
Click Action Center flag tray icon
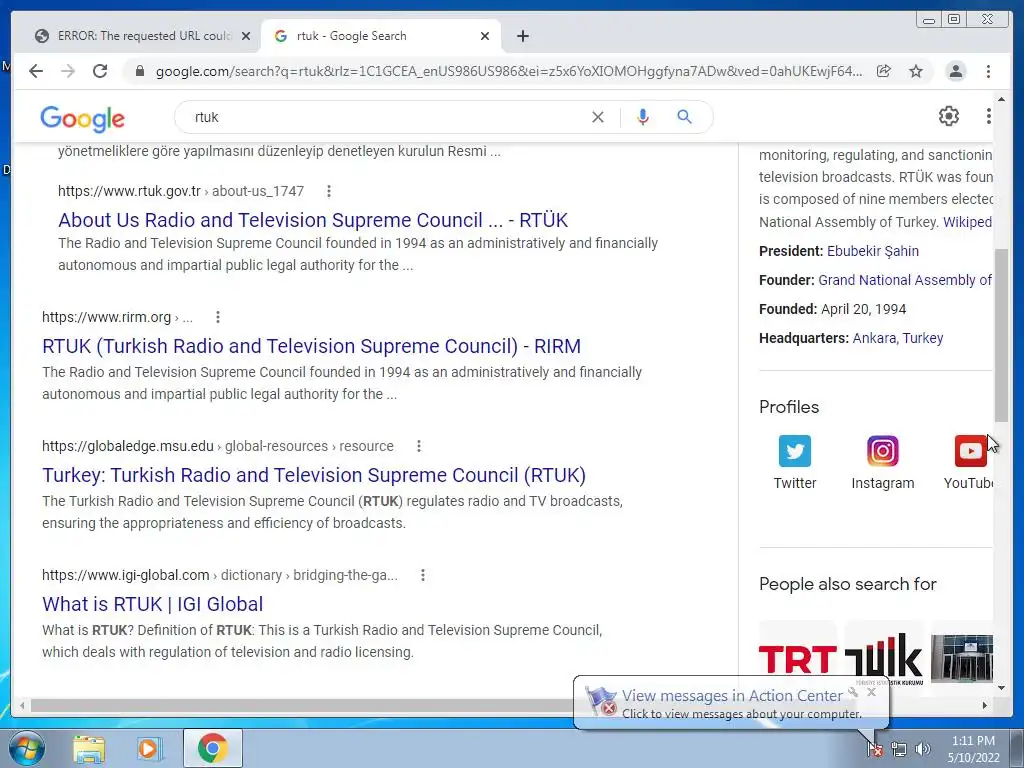click(875, 749)
